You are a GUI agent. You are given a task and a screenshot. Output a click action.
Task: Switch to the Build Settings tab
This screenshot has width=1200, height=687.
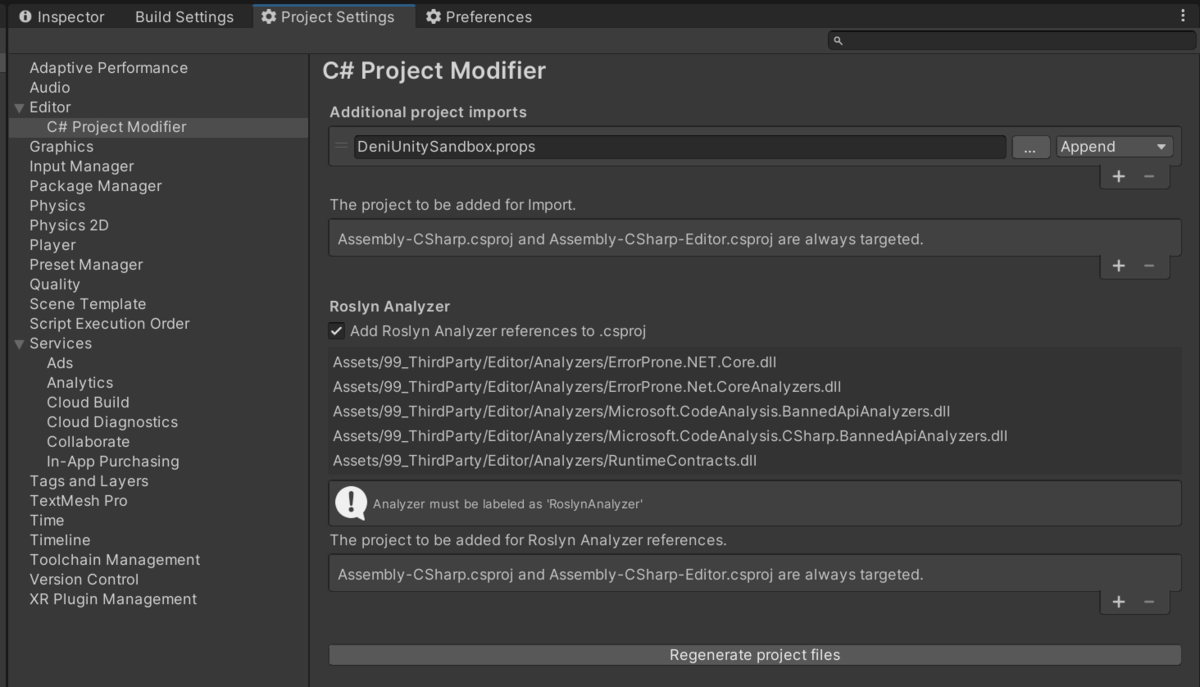(184, 17)
